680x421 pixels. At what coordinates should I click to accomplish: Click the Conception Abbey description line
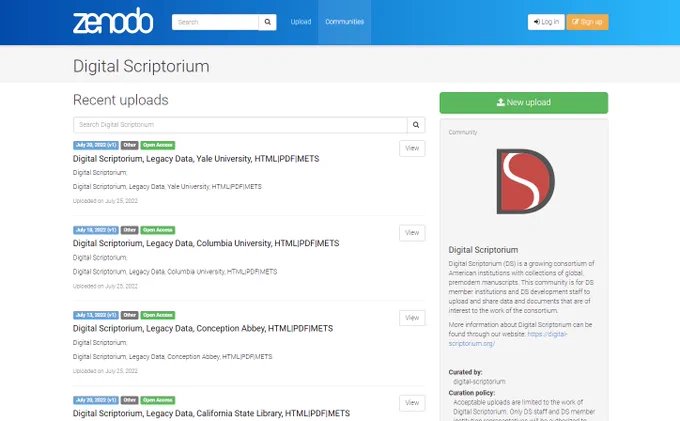(x=173, y=357)
